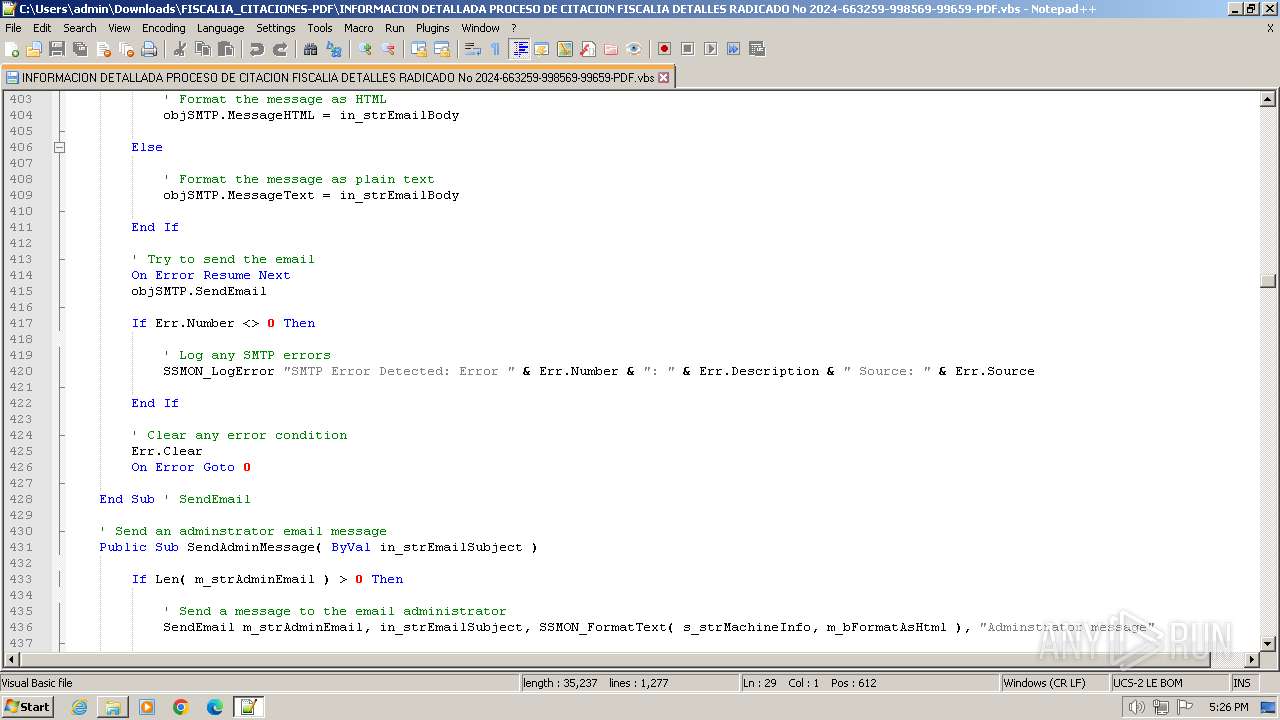Viewport: 1280px width, 720px height.
Task: Click the Open file toolbar icon
Action: [x=34, y=49]
